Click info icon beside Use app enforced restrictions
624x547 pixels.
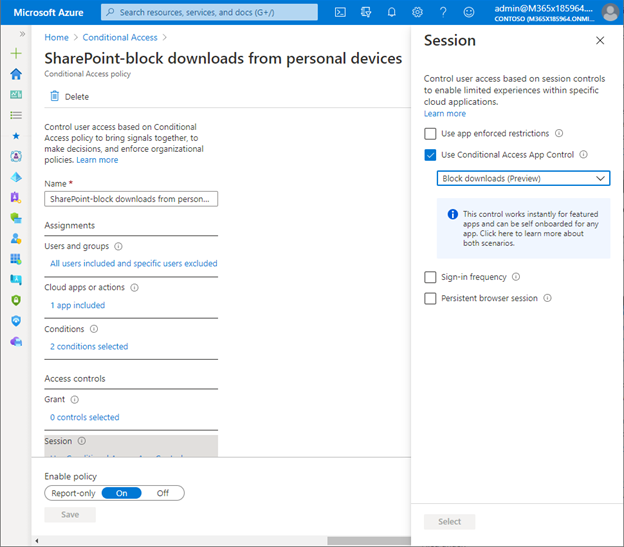pos(559,133)
